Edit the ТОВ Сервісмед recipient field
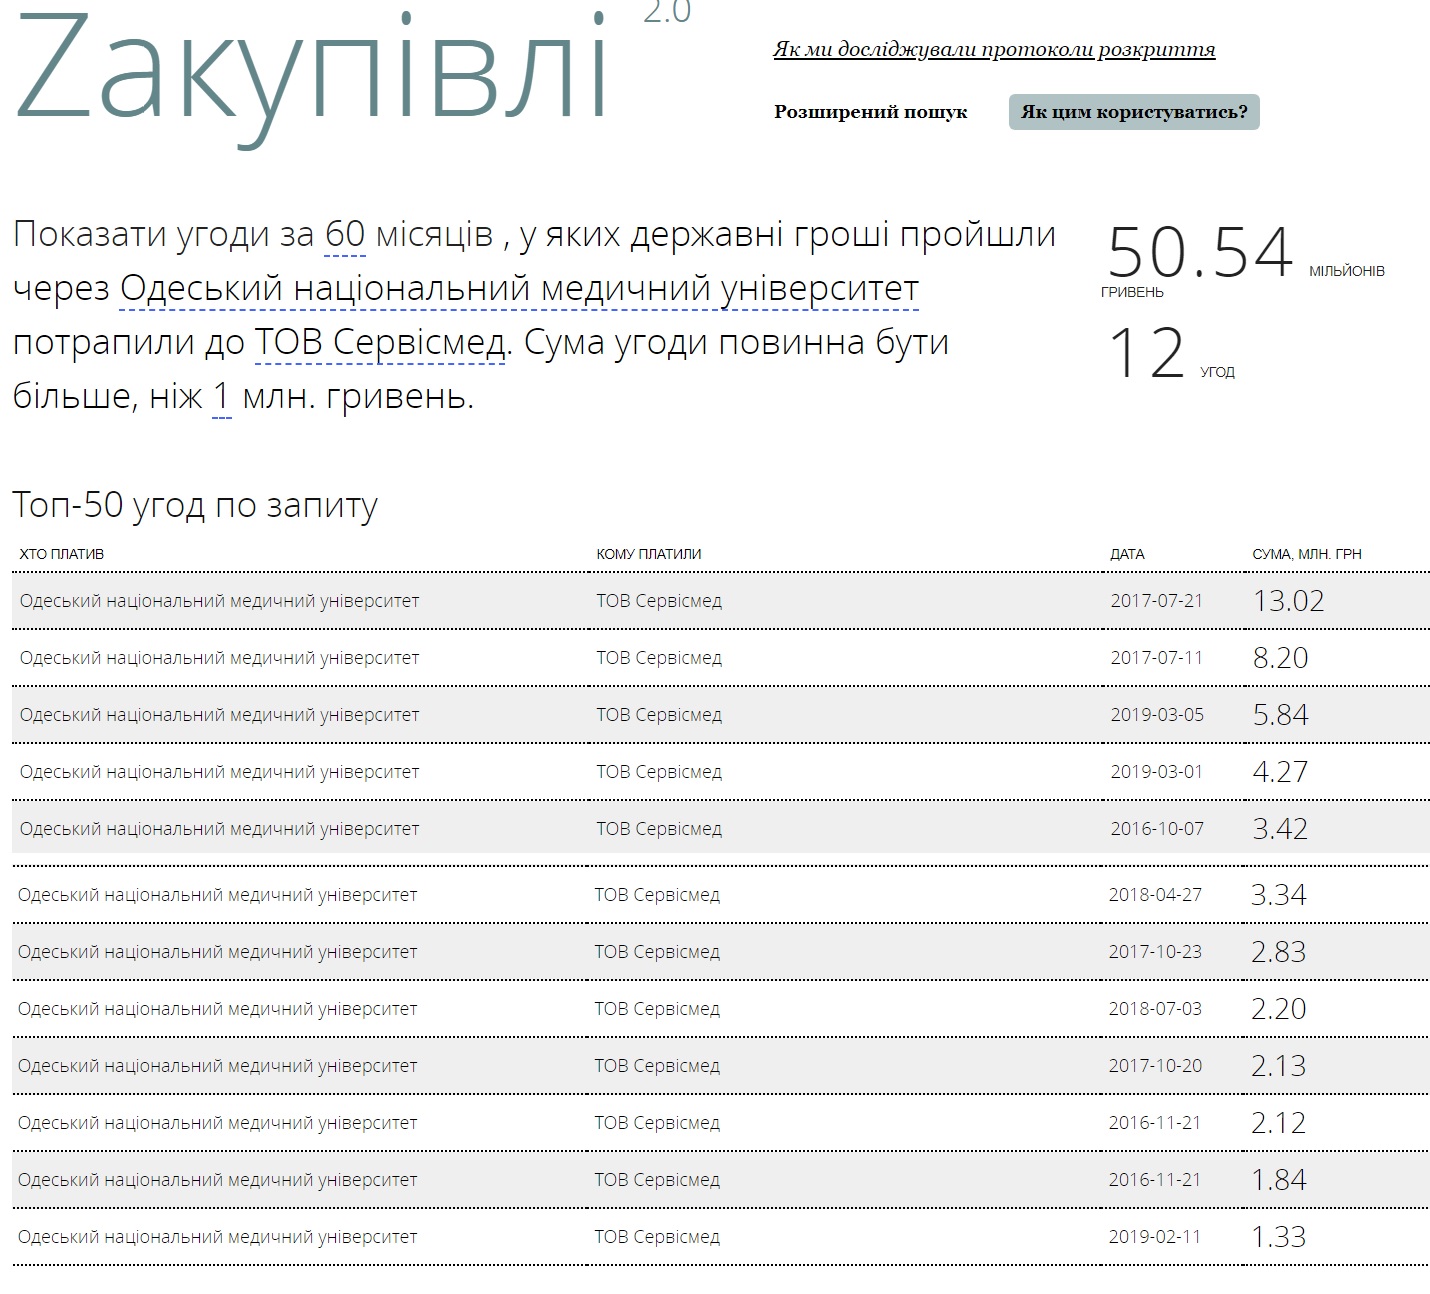This screenshot has width=1430, height=1294. tap(380, 343)
